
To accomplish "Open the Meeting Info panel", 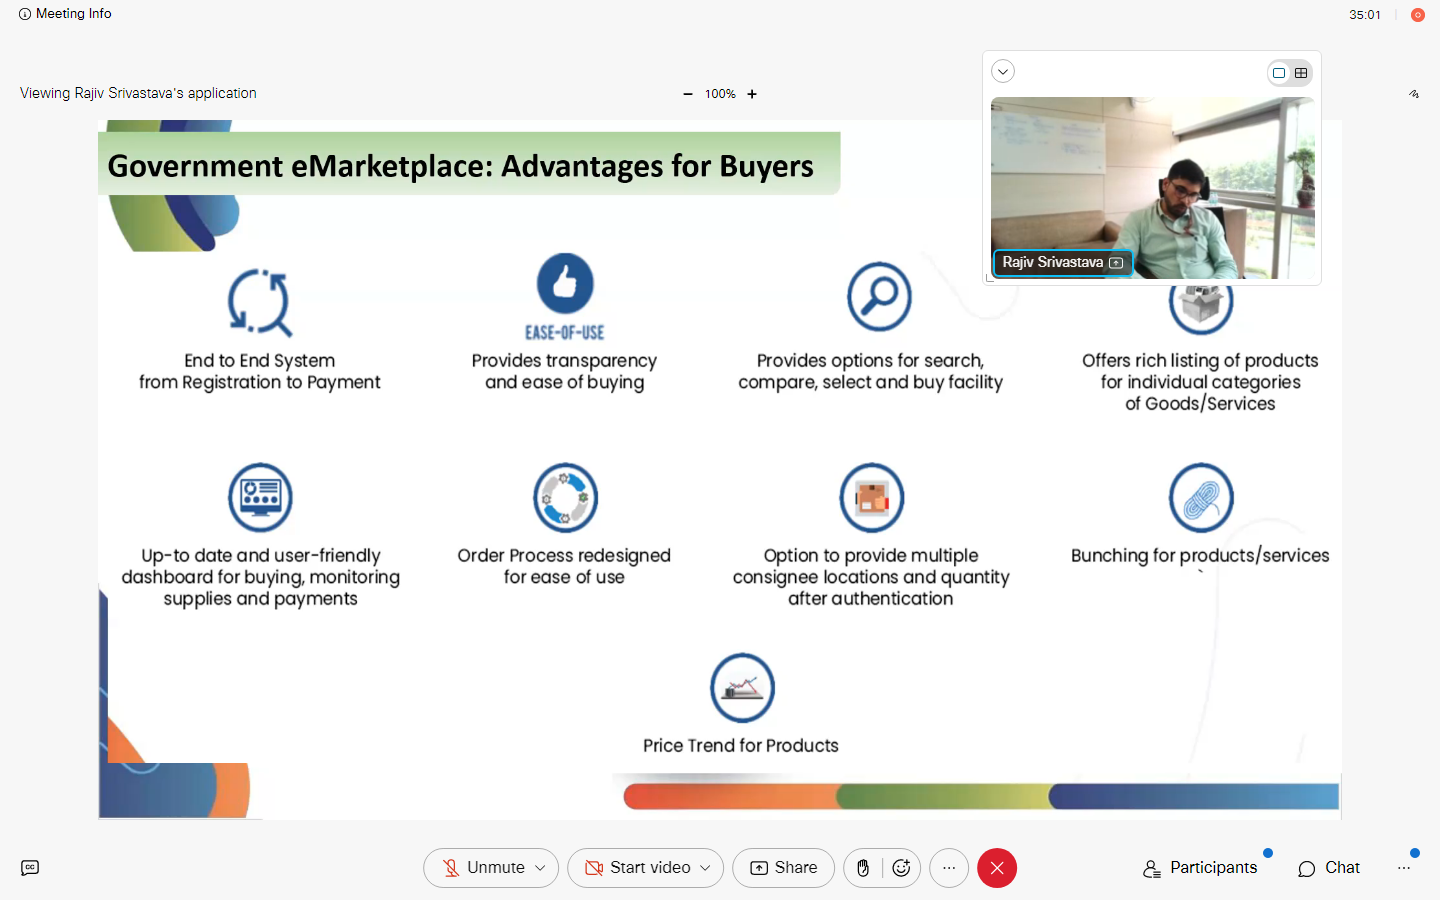I will pos(65,14).
